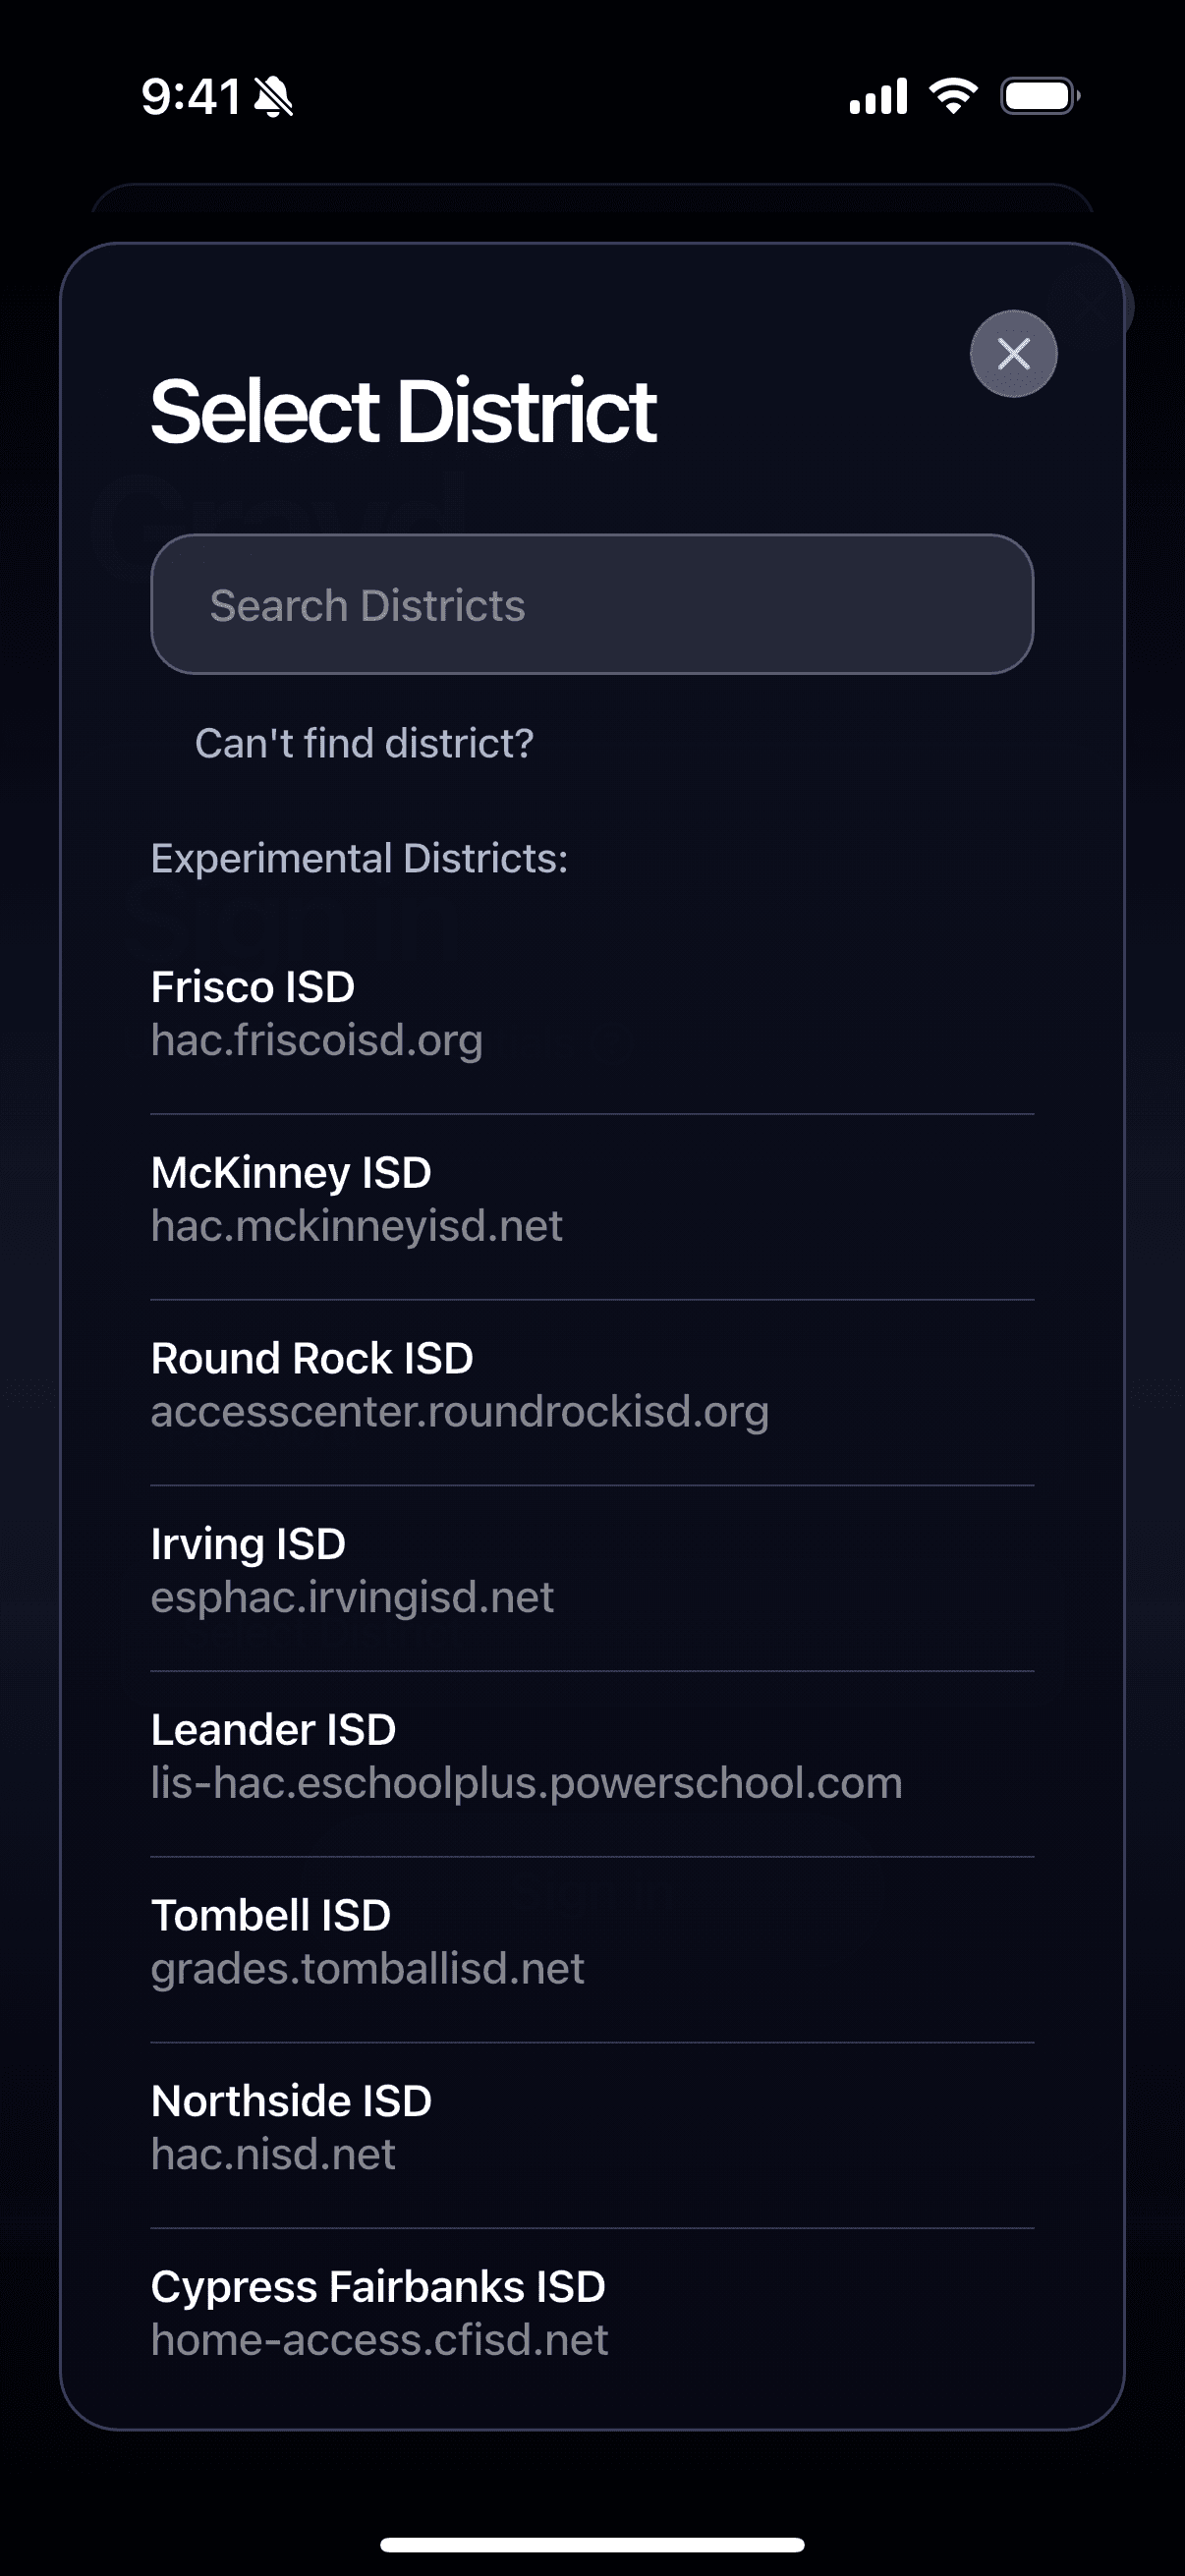Image resolution: width=1185 pixels, height=2576 pixels.
Task: Click the Search Districts input field
Action: [x=592, y=604]
